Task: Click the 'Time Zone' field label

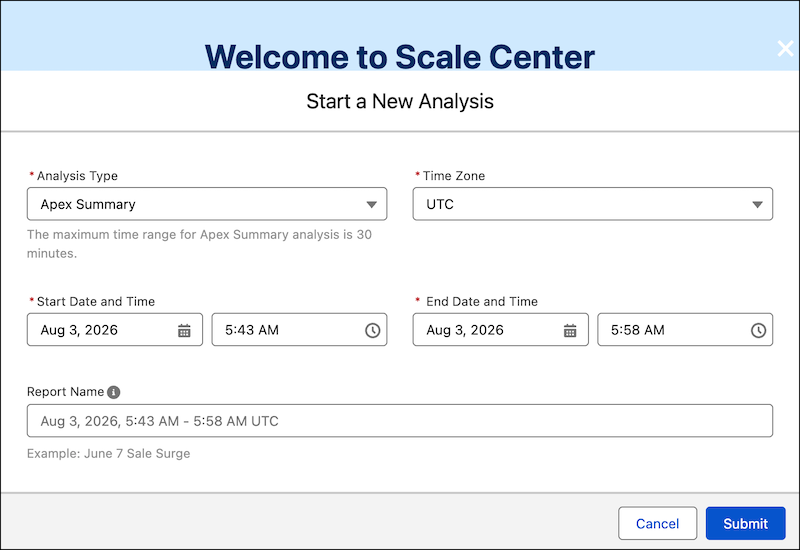Action: click(x=454, y=176)
